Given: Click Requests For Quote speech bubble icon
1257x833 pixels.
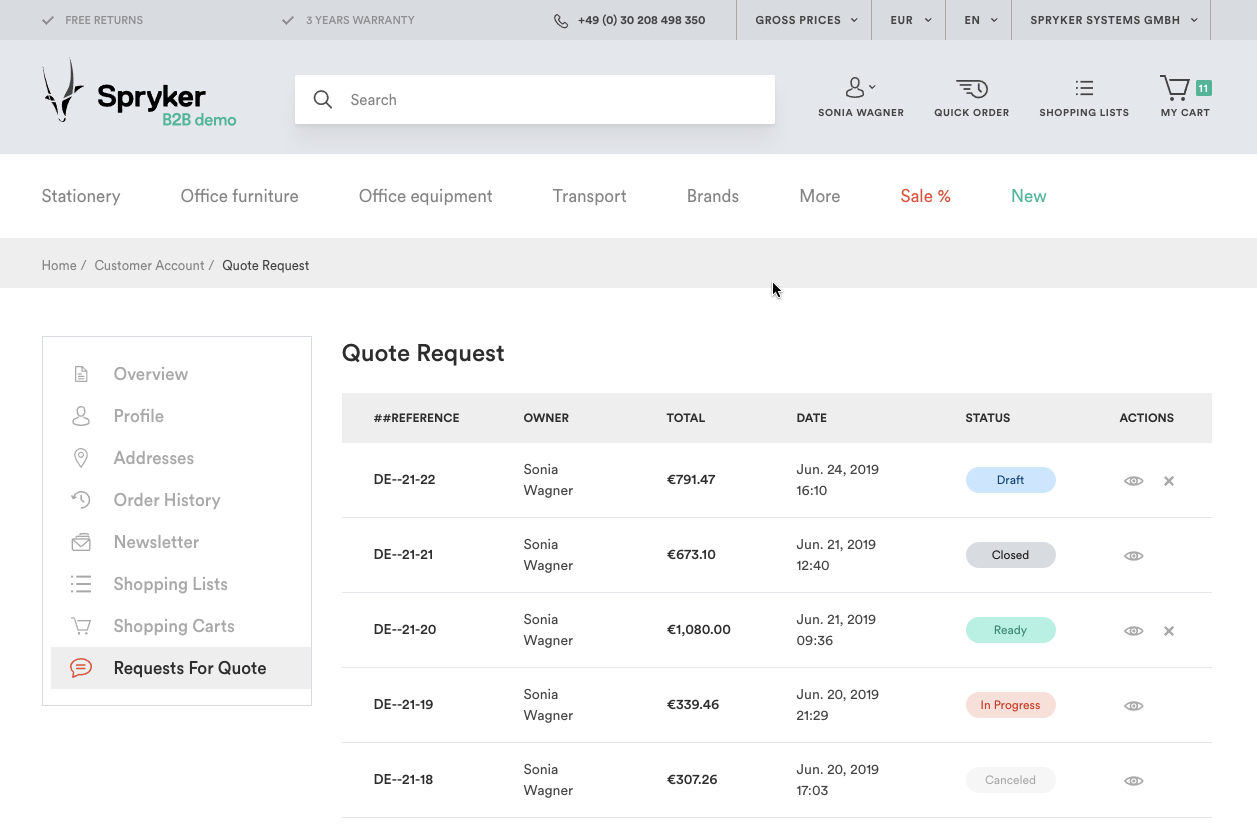Looking at the screenshot, I should [81, 668].
